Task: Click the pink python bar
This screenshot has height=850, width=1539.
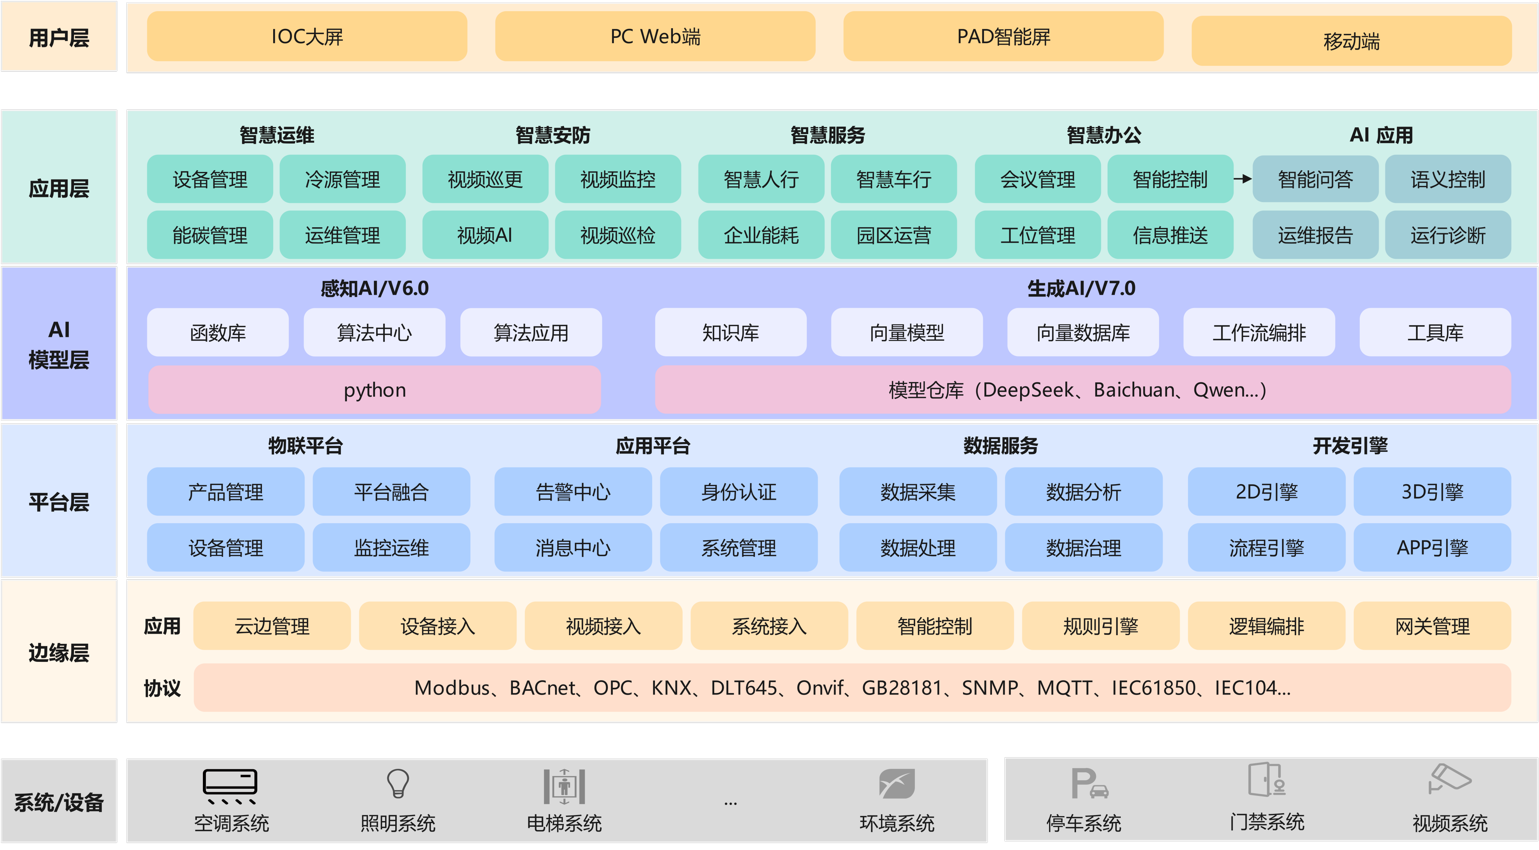Action: (374, 390)
